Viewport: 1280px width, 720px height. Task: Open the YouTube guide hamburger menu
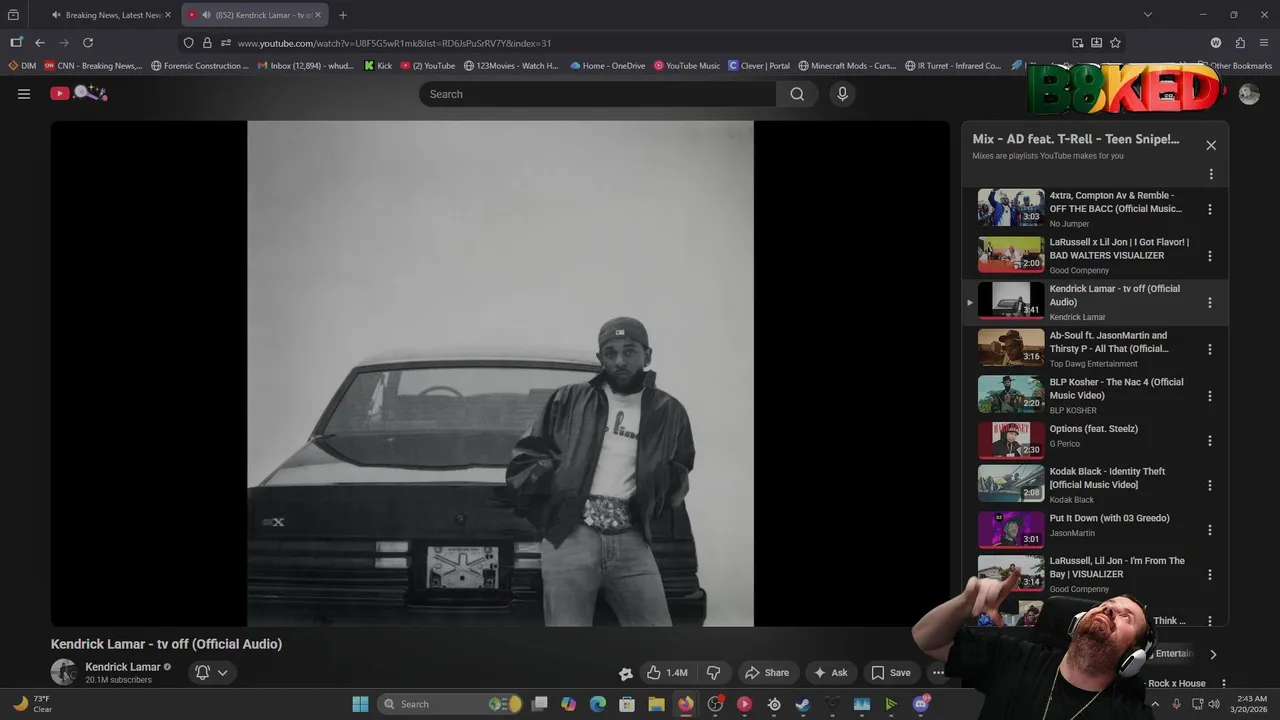tap(24, 94)
